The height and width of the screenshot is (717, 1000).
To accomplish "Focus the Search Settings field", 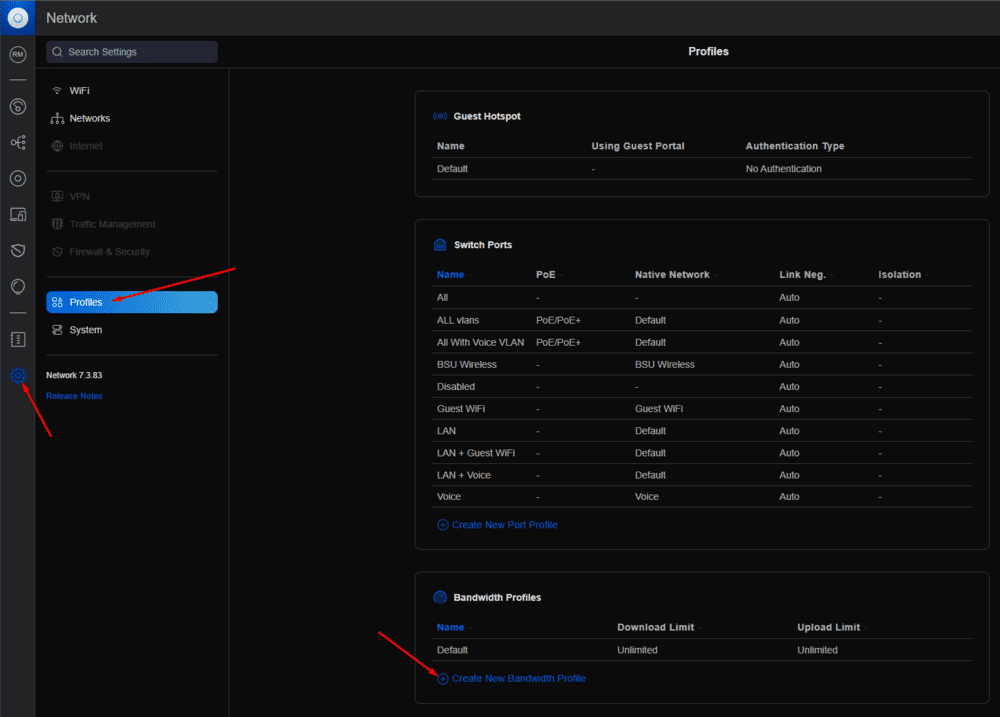I will click(x=132, y=52).
